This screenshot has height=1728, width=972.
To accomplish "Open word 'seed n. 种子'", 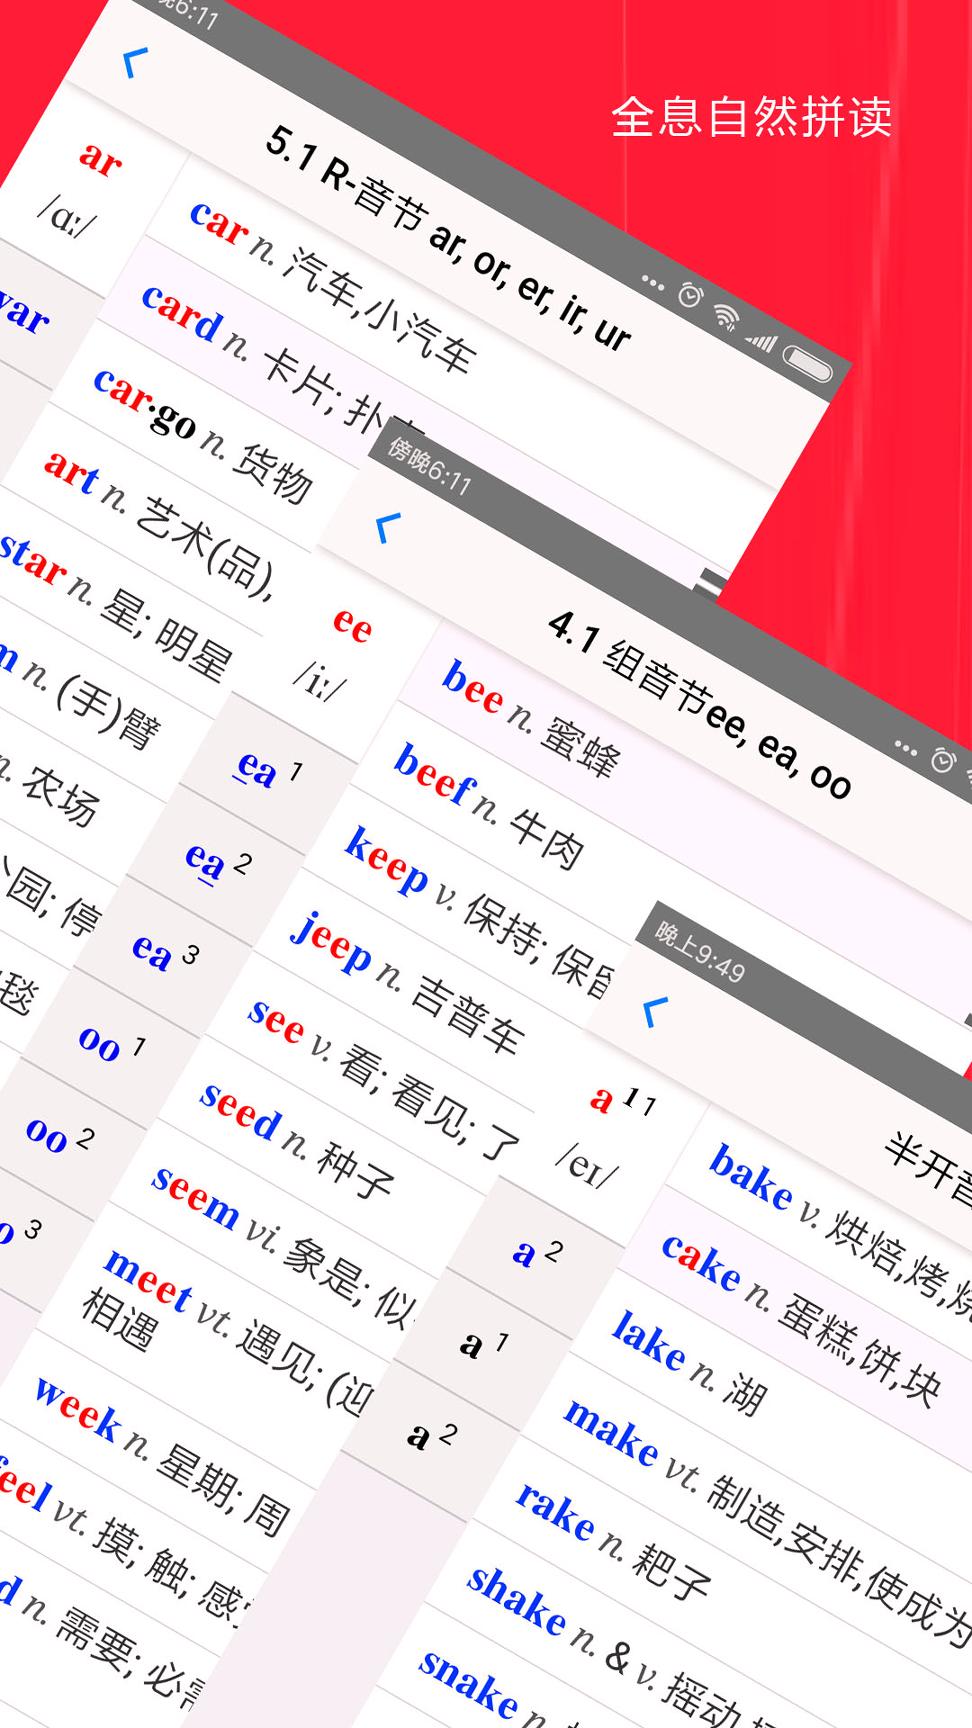I will click(x=296, y=1139).
